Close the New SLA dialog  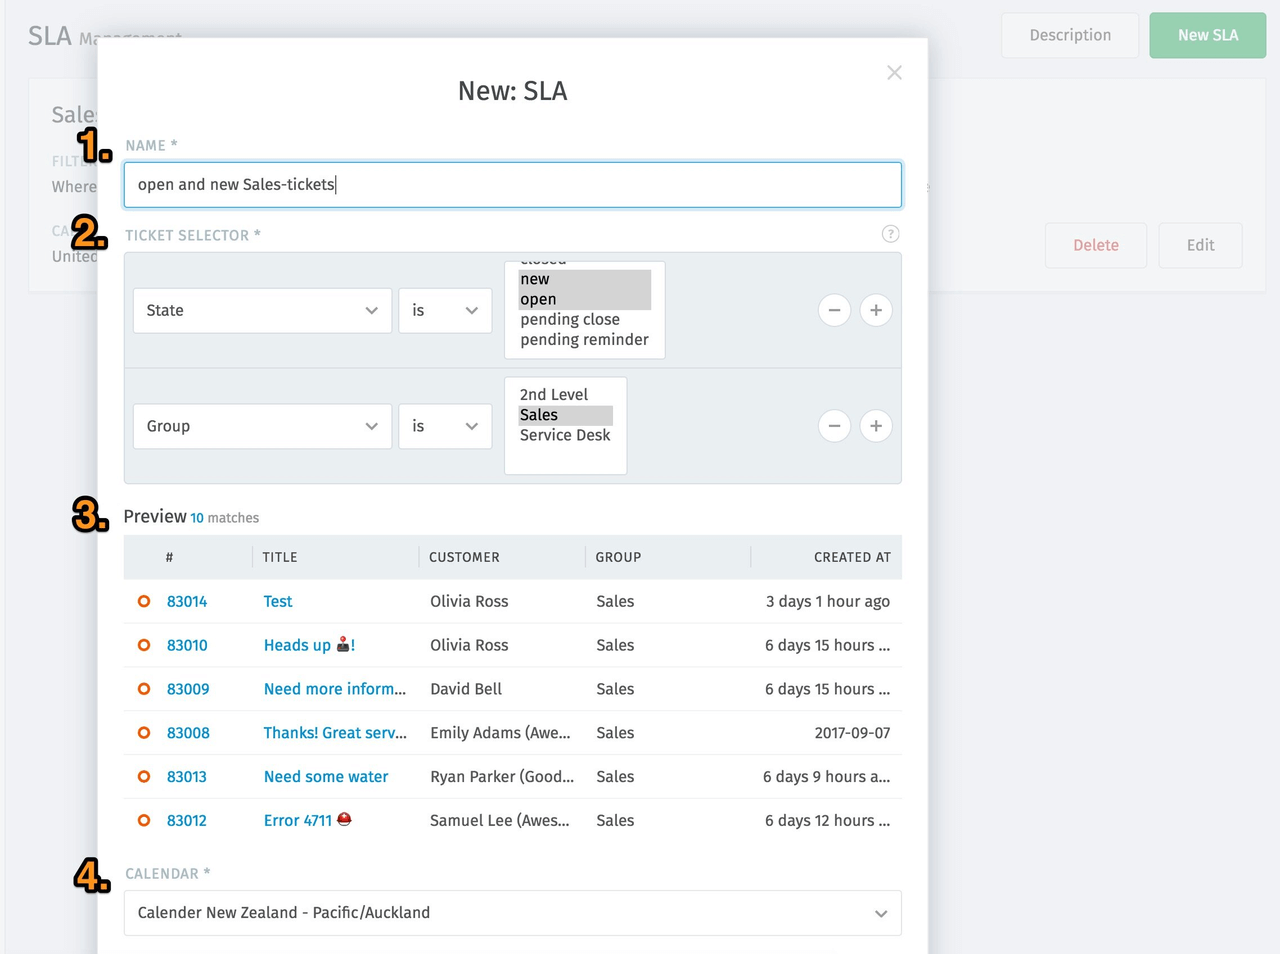(x=894, y=73)
